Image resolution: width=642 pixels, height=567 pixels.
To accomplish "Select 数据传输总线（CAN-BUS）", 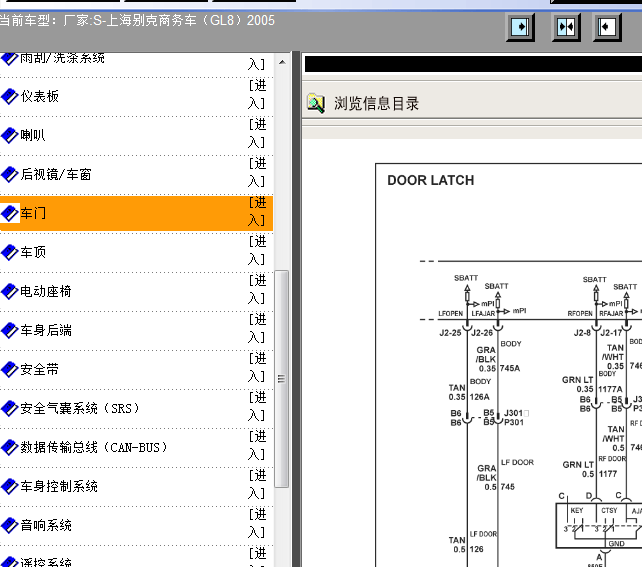I will point(95,447).
